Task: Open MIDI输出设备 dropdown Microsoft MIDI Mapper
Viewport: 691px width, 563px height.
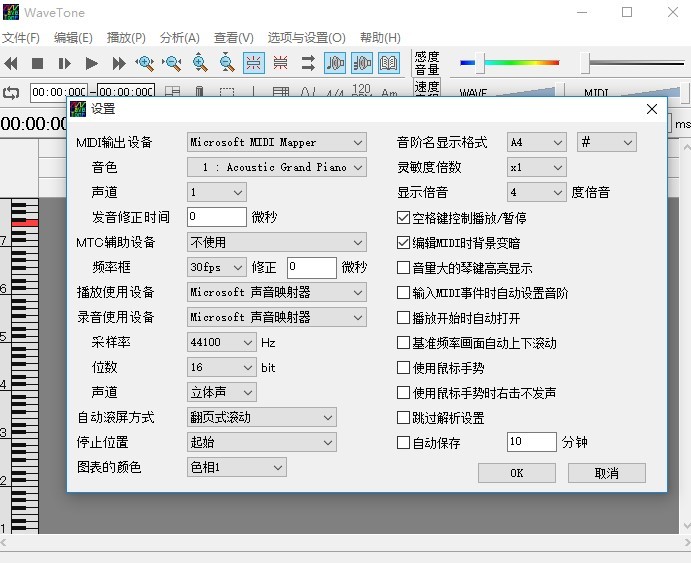Action: click(x=277, y=142)
